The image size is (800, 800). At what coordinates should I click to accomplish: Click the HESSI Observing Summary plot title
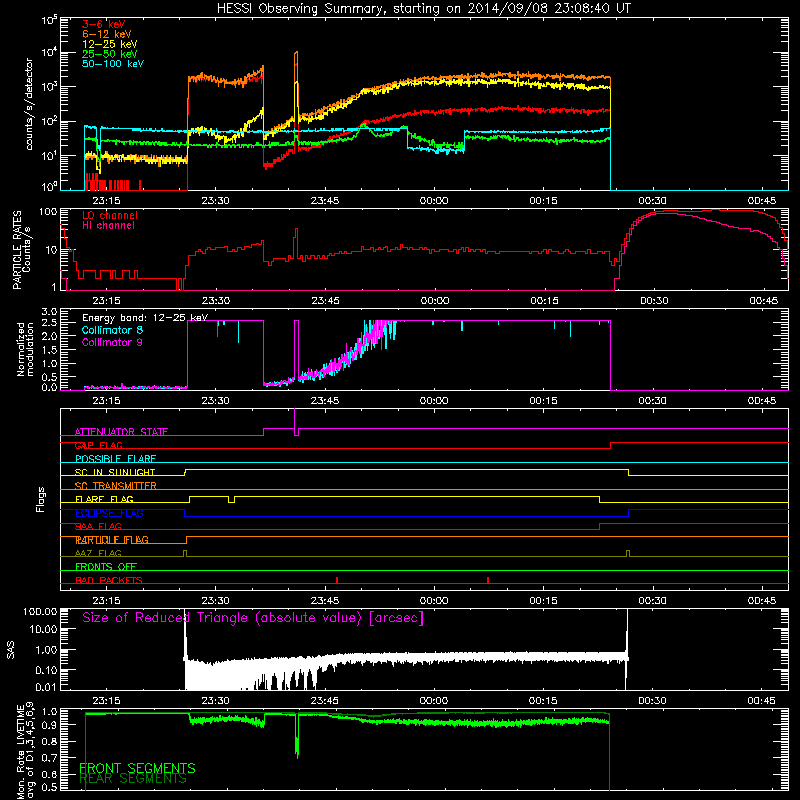423,9
